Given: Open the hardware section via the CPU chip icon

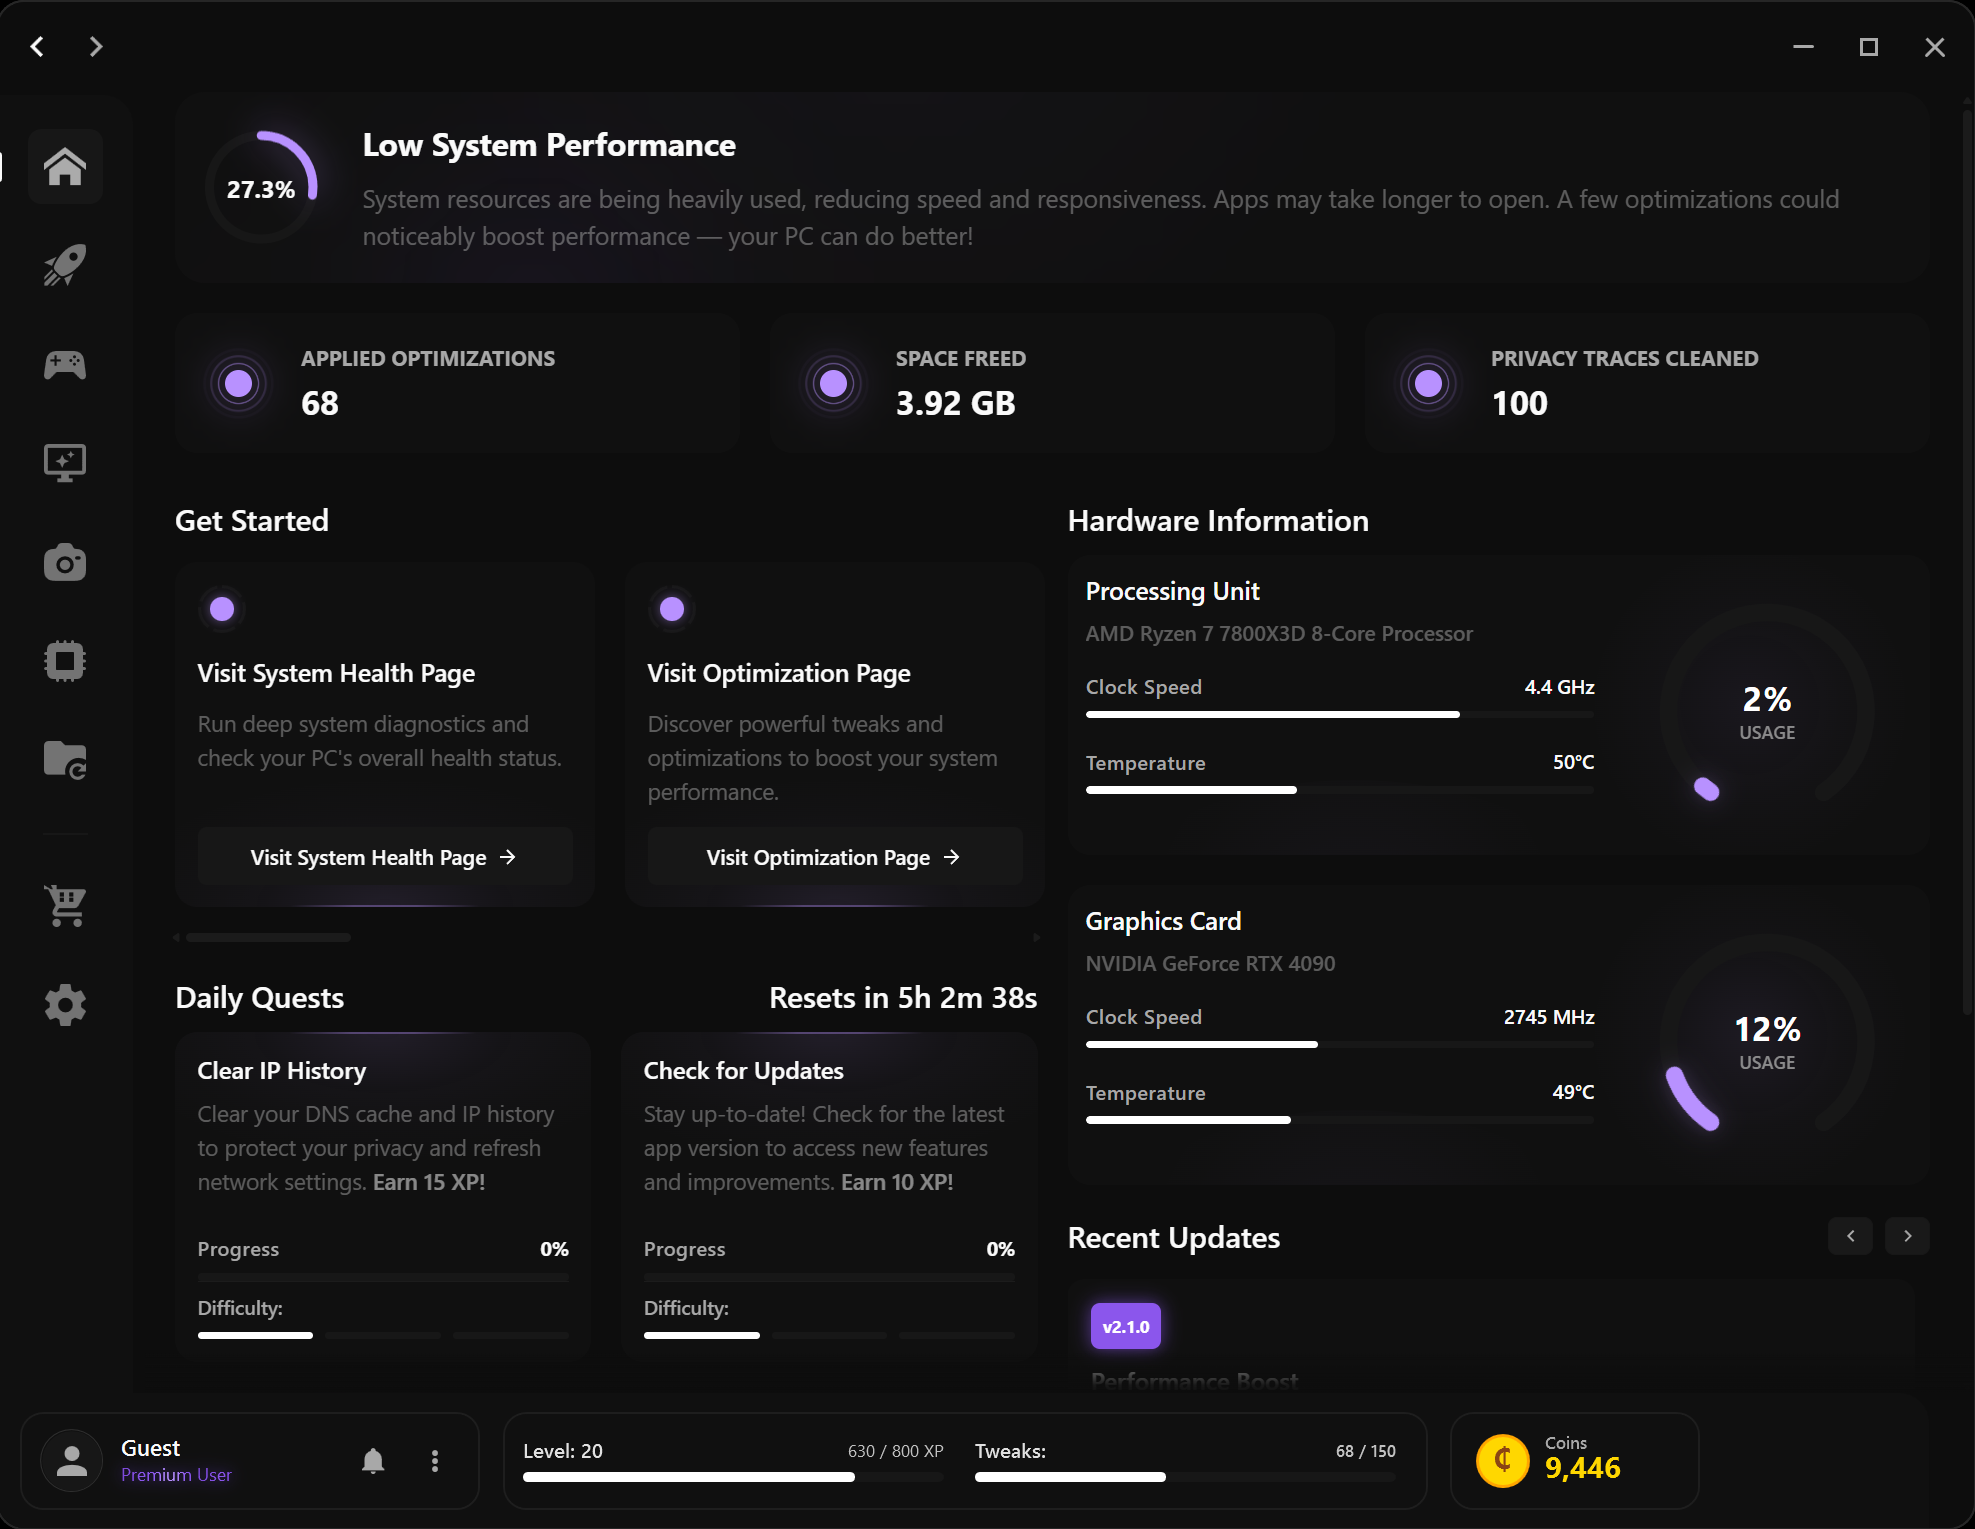Looking at the screenshot, I should click(64, 660).
